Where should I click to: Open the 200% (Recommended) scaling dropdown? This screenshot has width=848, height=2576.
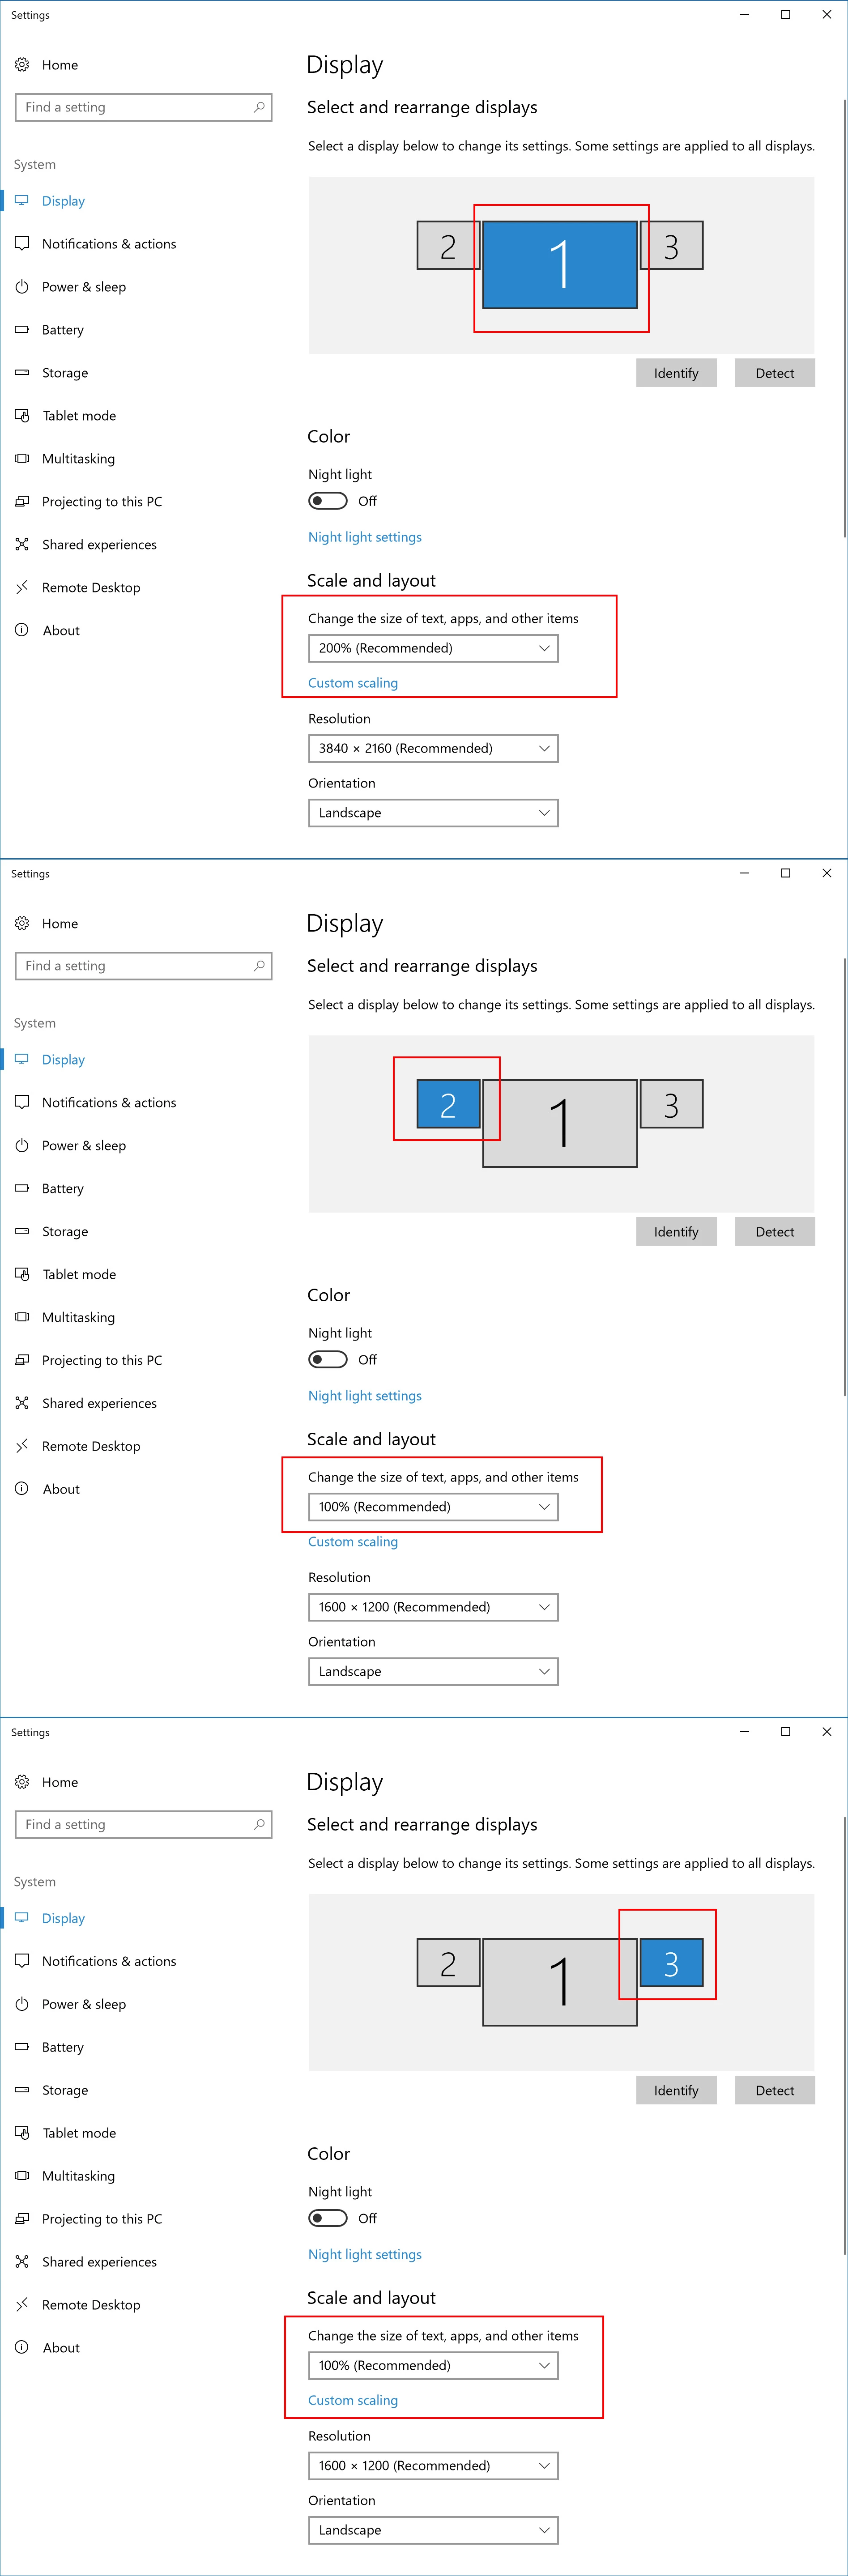tap(433, 648)
